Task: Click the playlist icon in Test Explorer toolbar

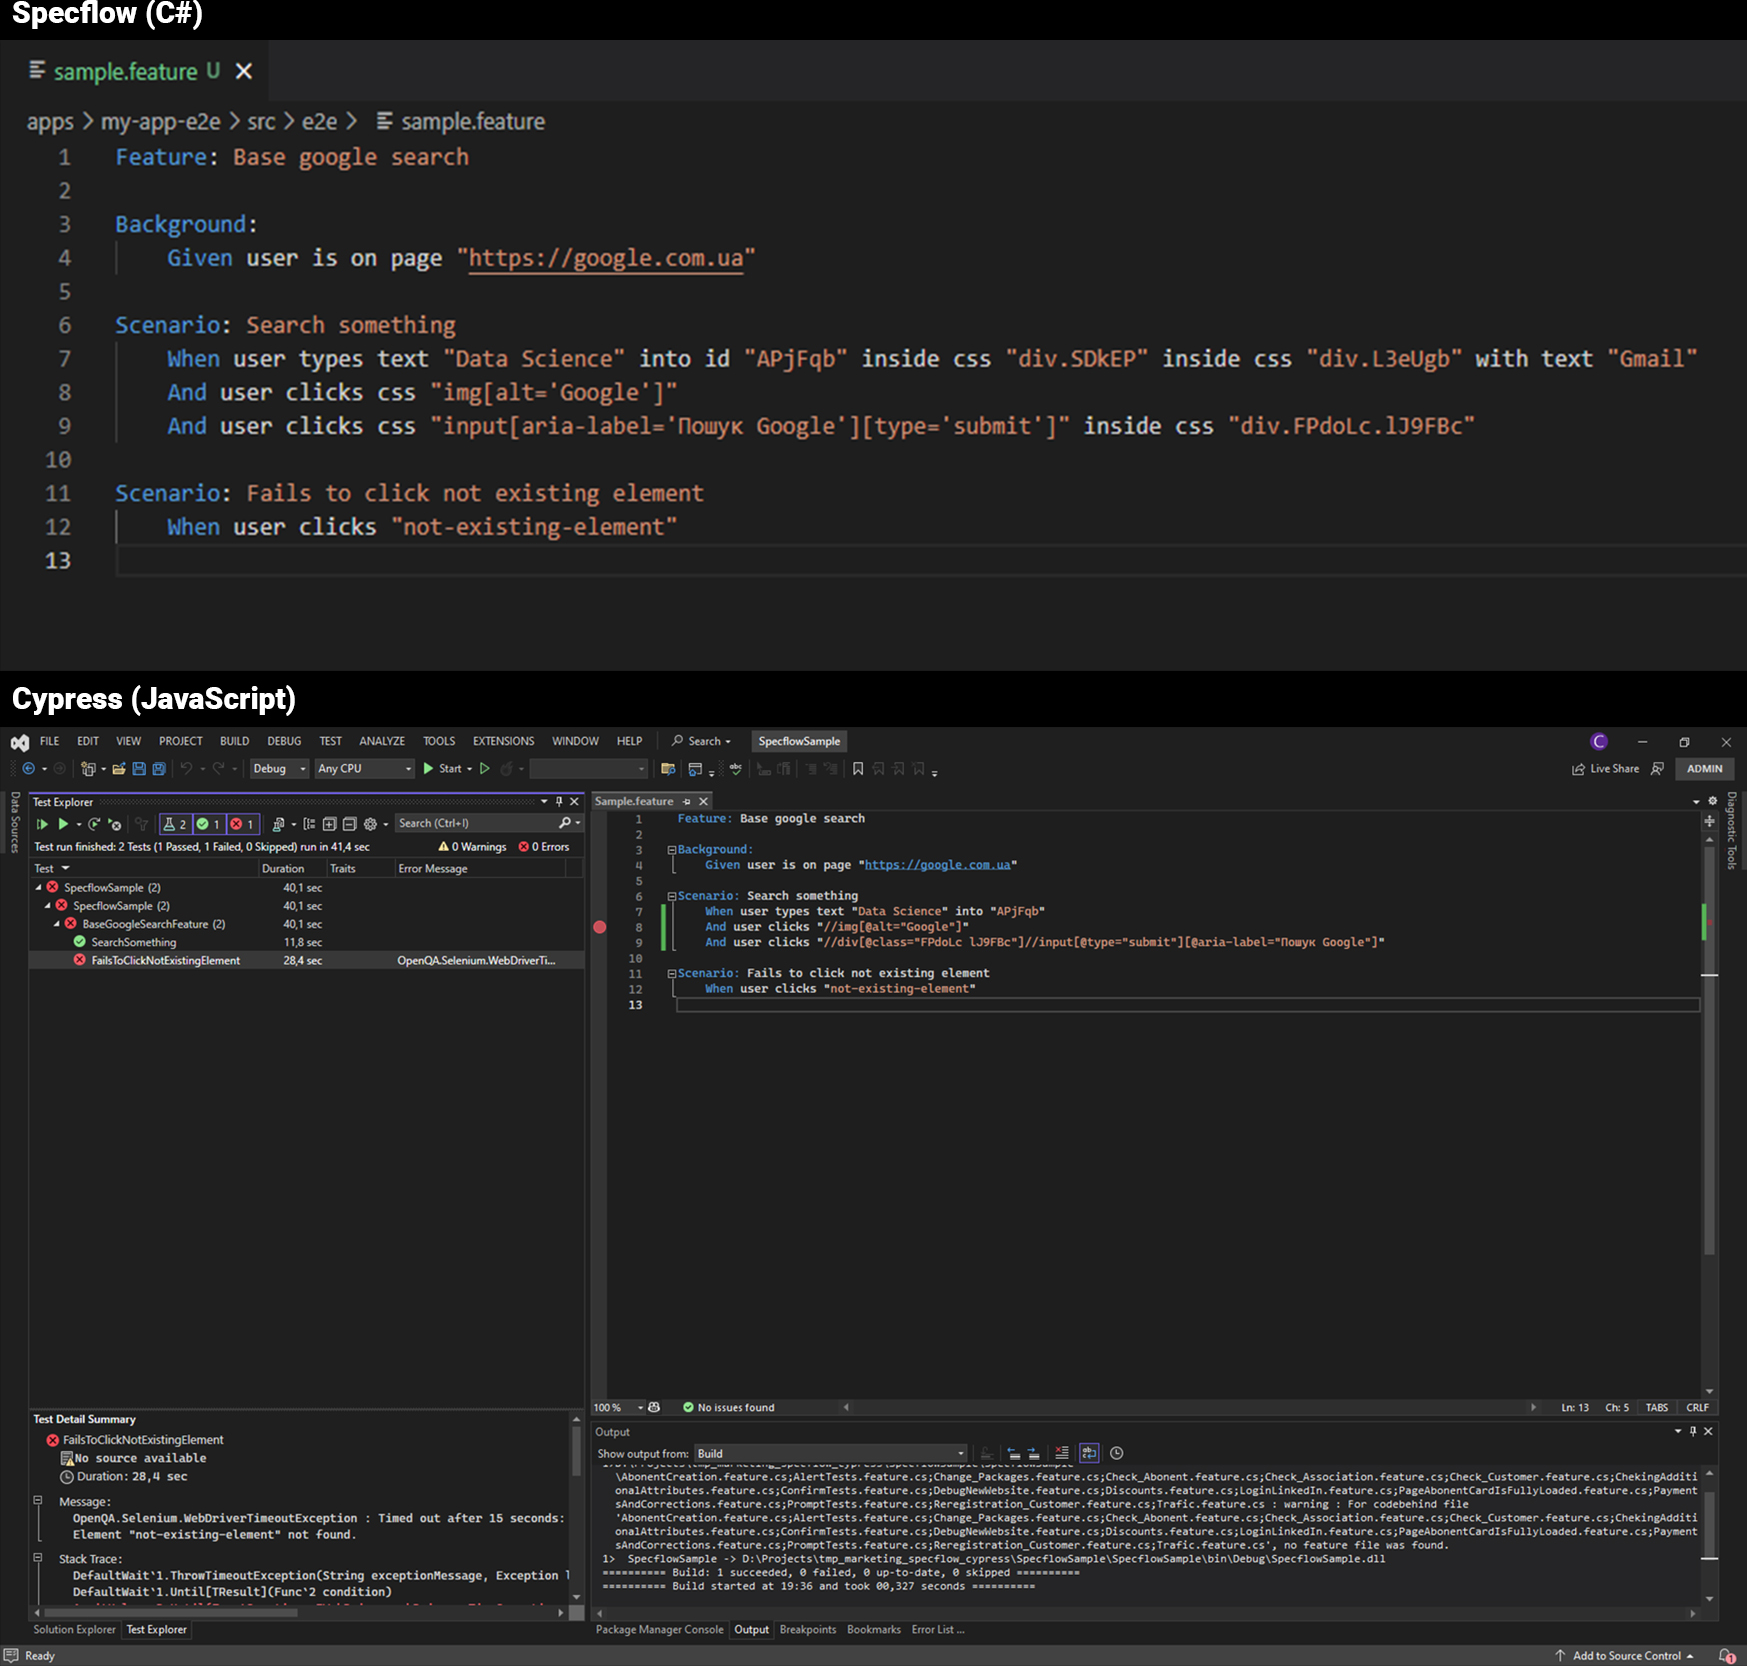Action: click(x=279, y=824)
